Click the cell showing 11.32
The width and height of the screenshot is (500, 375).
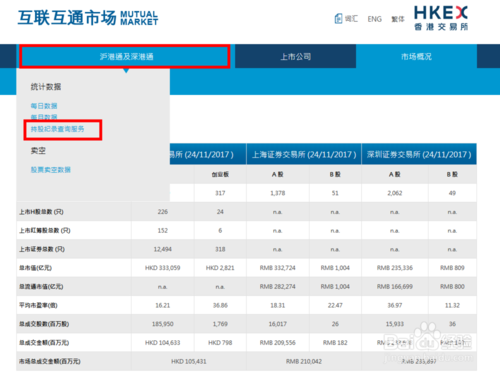pyautogui.click(x=452, y=305)
